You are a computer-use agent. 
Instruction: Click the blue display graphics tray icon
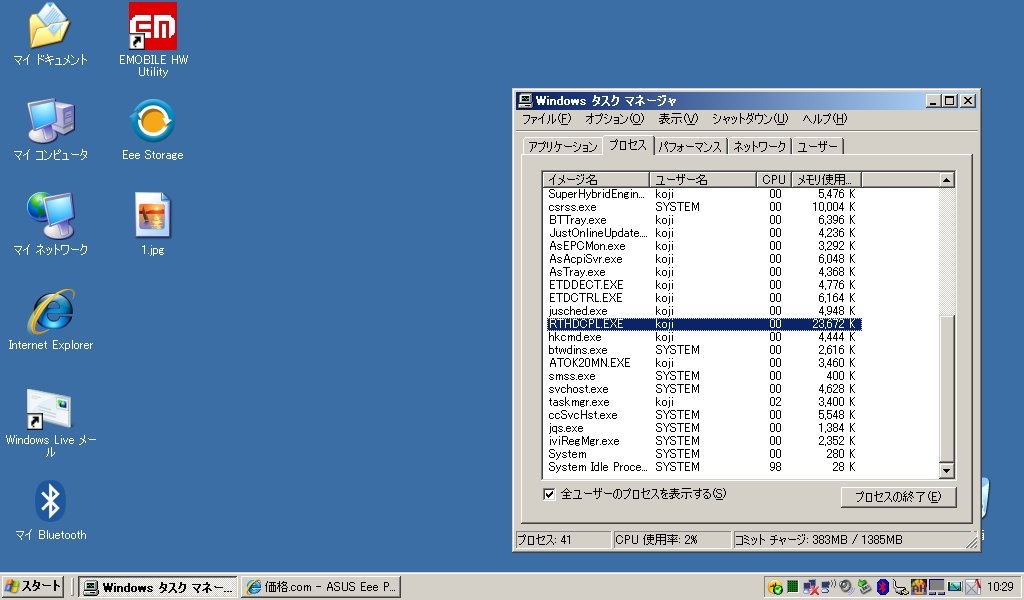954,587
